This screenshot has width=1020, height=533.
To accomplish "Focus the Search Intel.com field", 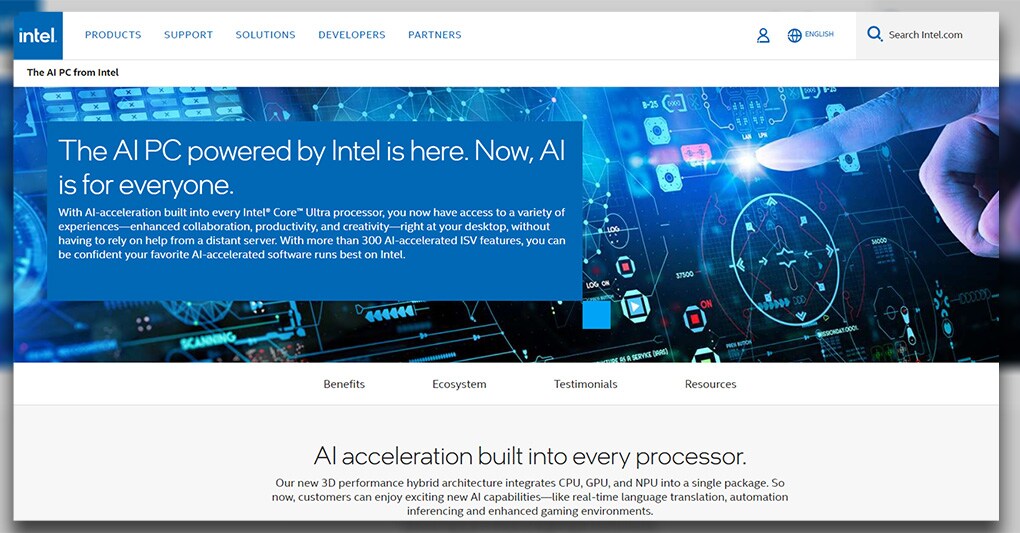I will (927, 35).
